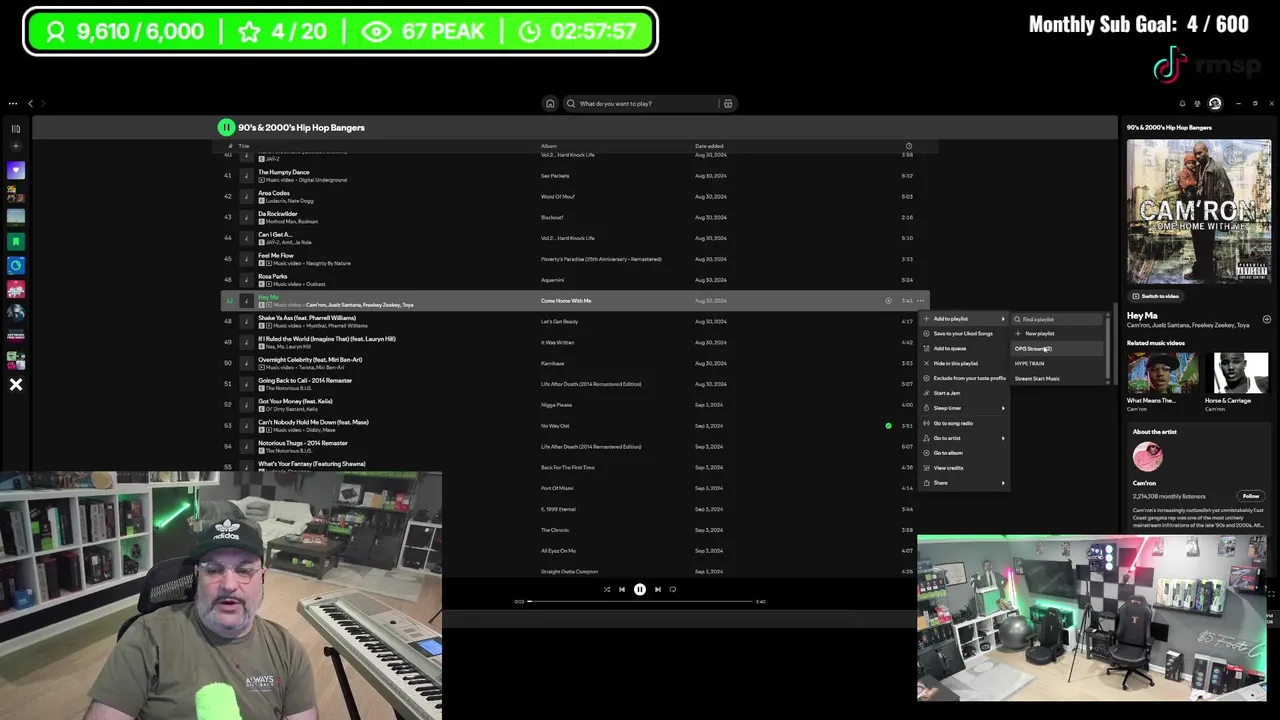Select New playlist in submenu
This screenshot has width=1280, height=720.
coord(1057,334)
